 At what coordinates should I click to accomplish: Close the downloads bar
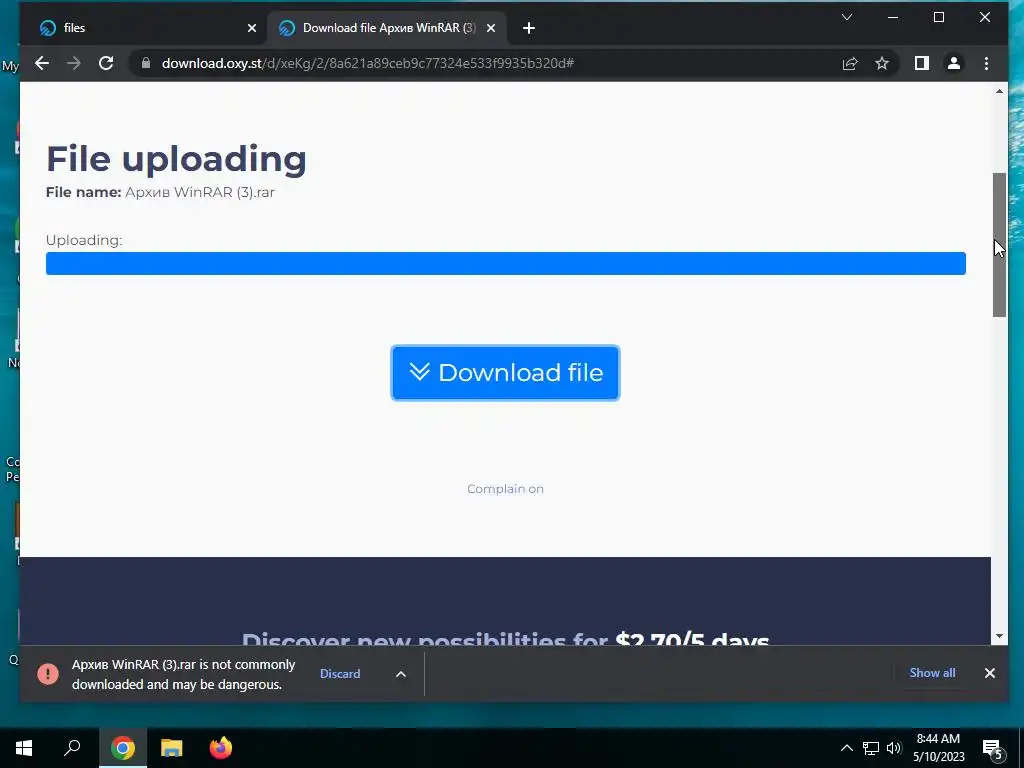tap(990, 673)
